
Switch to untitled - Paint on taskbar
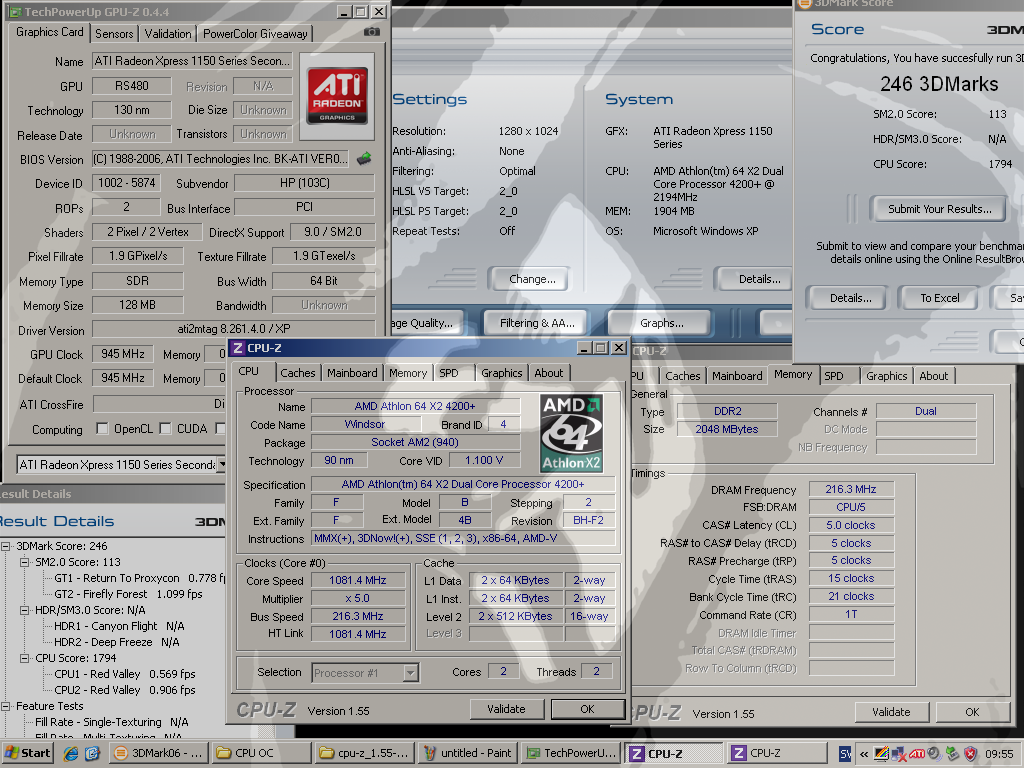(x=468, y=753)
